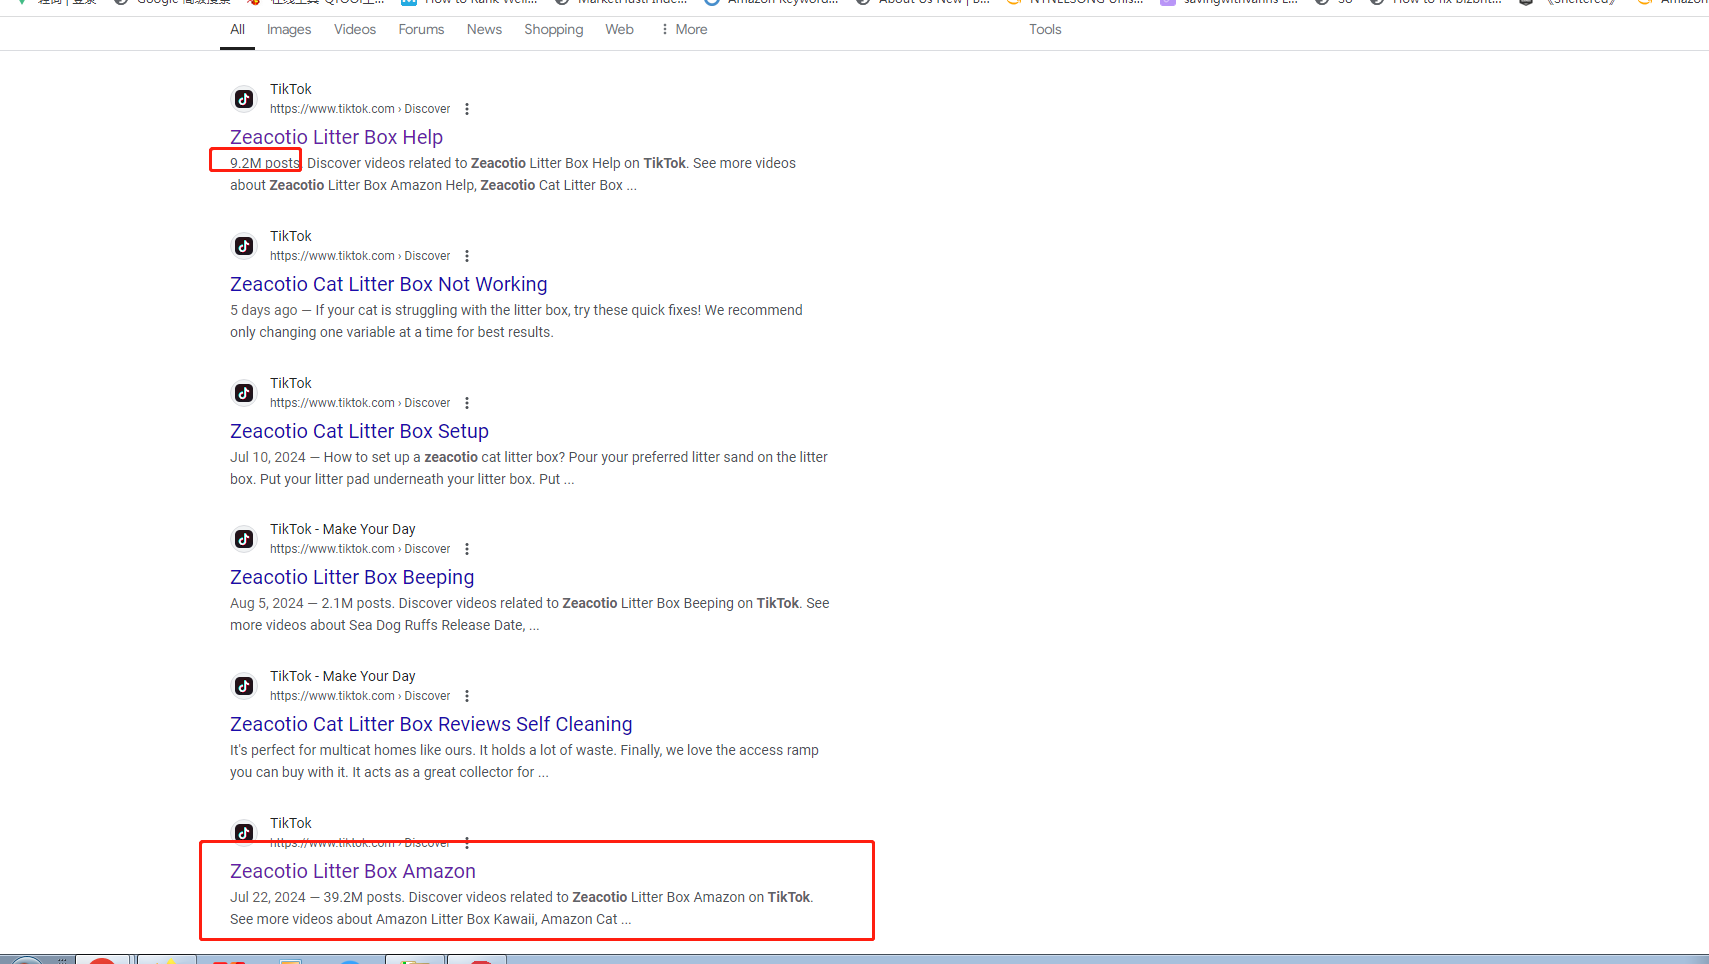The width and height of the screenshot is (1709, 964).
Task: Click snippet starting '5 days ago — If your cat'
Action: [516, 321]
